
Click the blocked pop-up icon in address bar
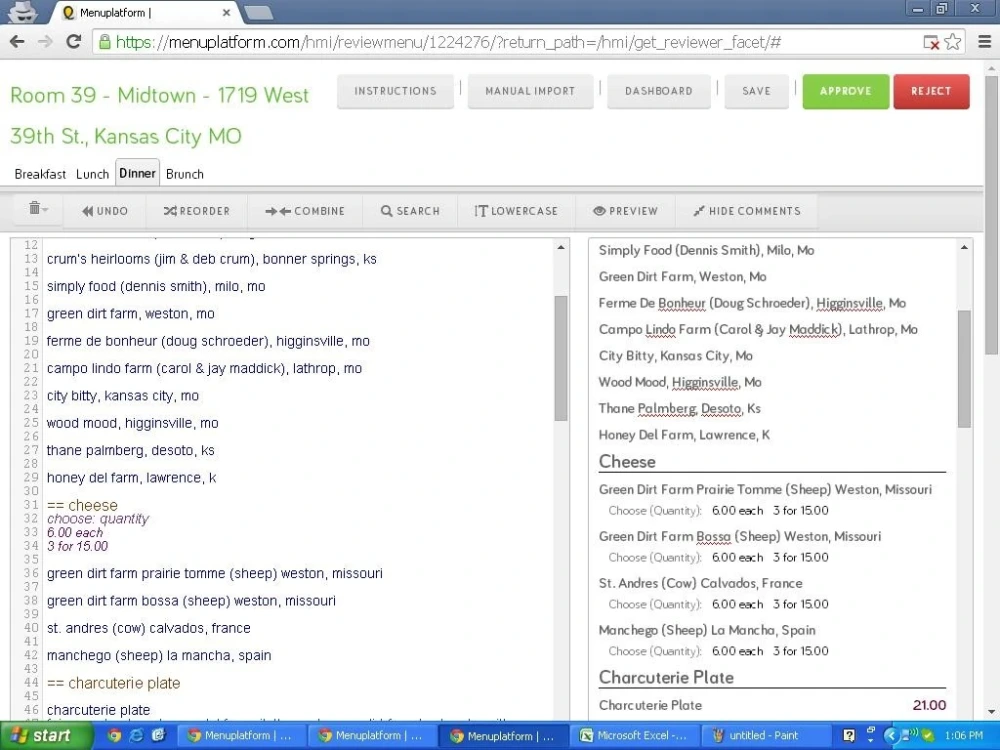[931, 43]
